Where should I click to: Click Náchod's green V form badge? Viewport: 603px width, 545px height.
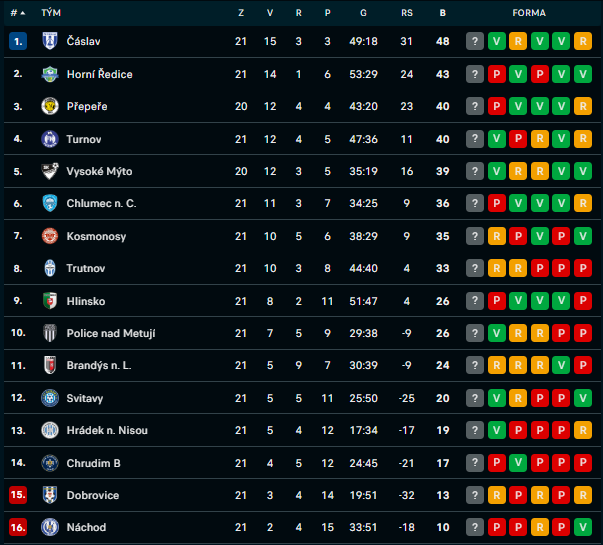[x=583, y=527]
